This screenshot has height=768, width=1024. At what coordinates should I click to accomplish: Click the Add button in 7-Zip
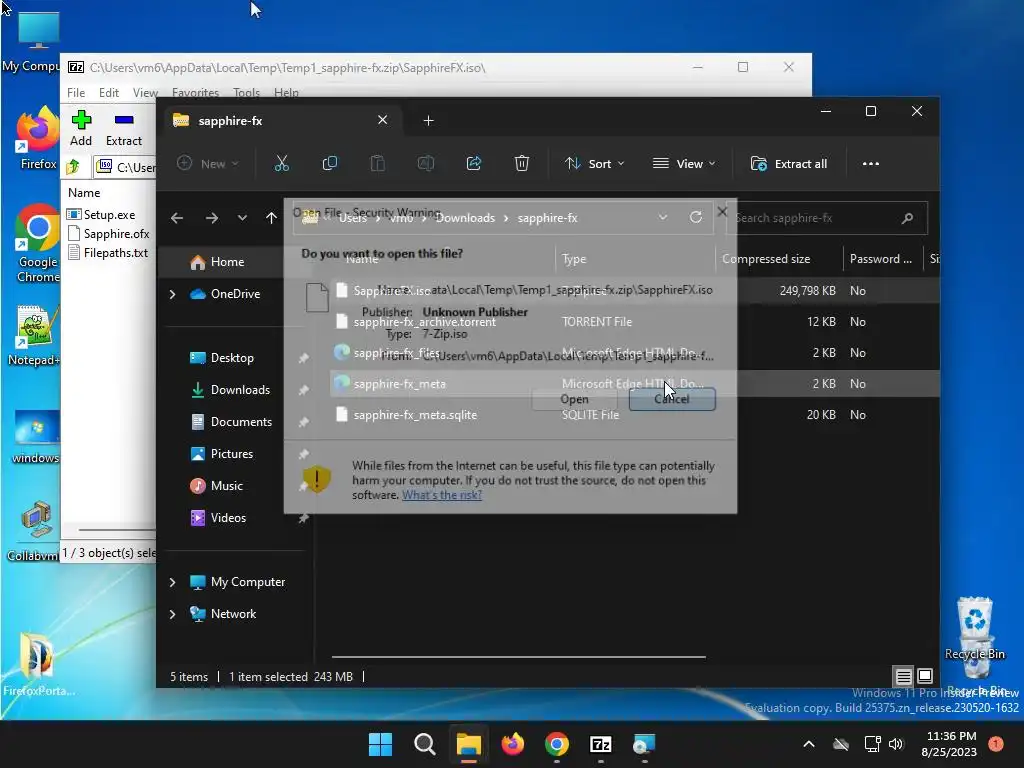pos(81,129)
